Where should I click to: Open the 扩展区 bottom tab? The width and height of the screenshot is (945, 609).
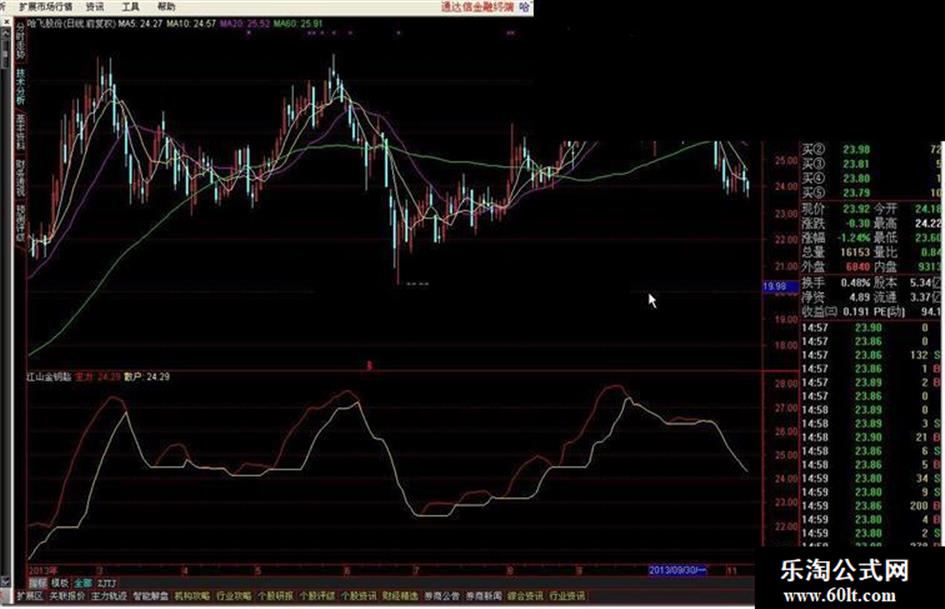pyautogui.click(x=30, y=596)
